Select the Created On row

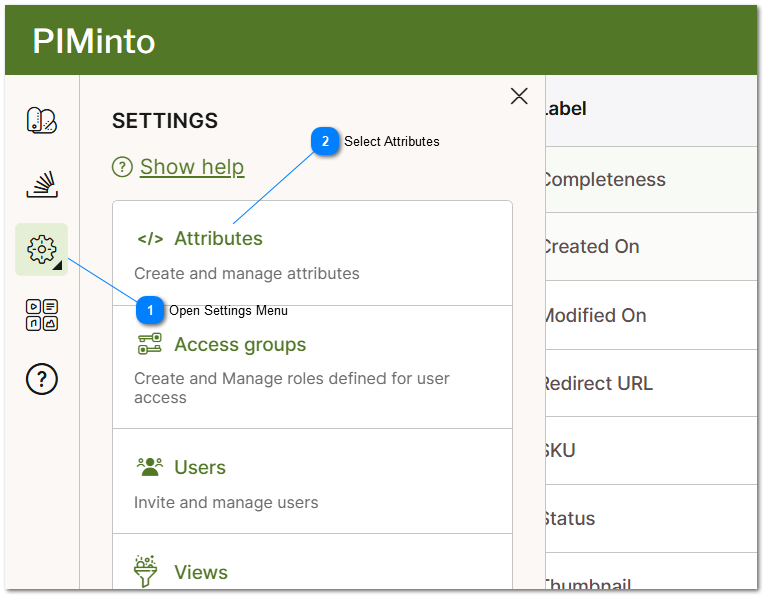[x=651, y=247]
